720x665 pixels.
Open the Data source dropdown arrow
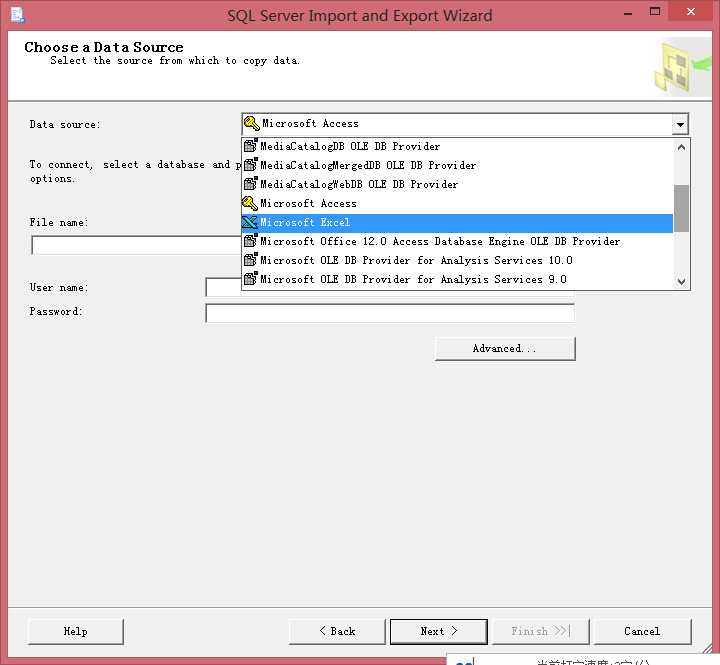[680, 124]
